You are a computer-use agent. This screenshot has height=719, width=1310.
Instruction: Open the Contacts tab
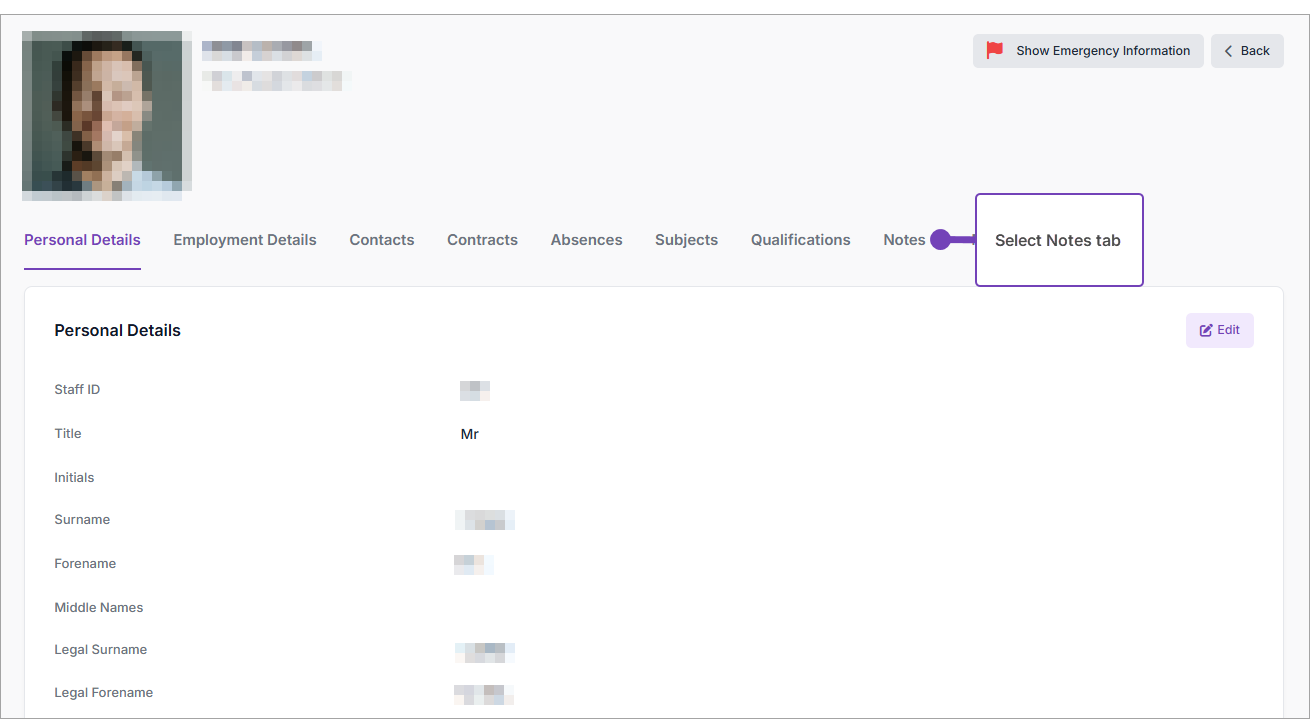click(x=381, y=240)
